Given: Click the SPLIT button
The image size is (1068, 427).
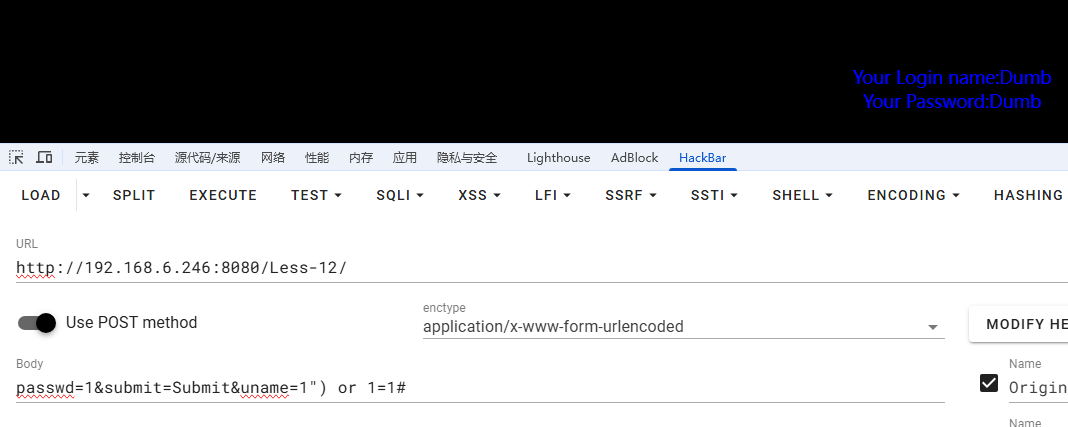Looking at the screenshot, I should [x=134, y=195].
